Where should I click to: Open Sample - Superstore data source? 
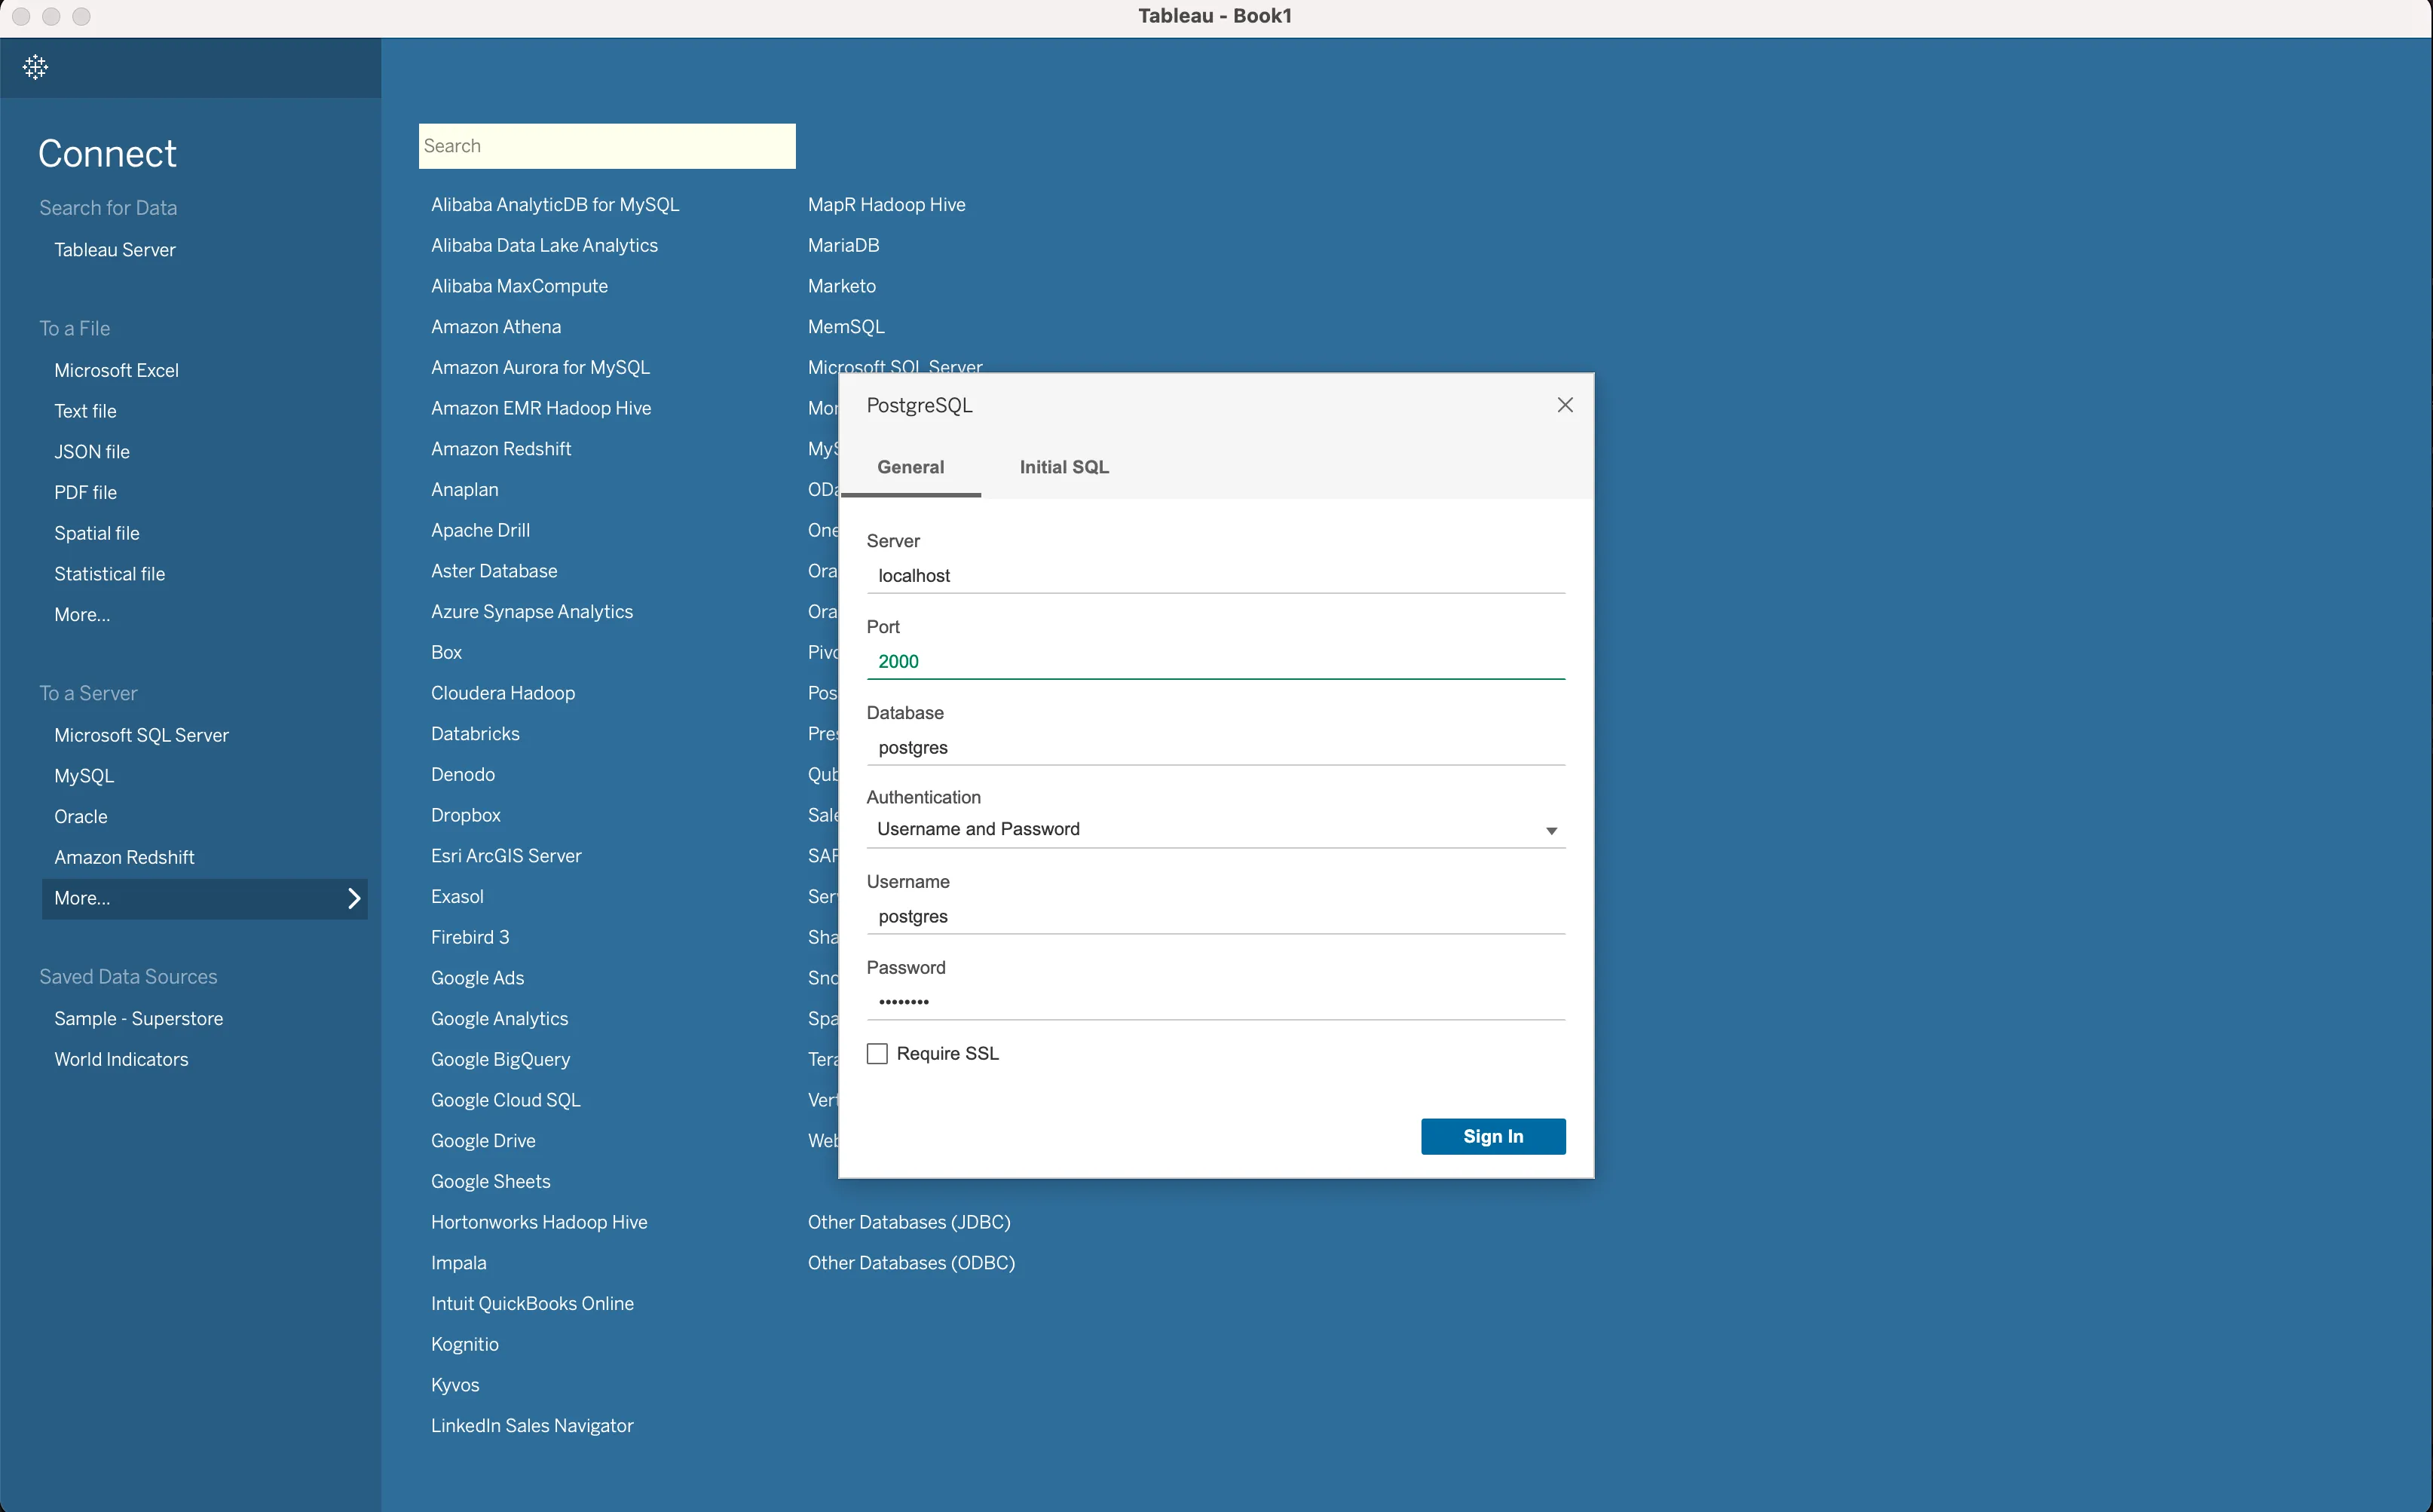coord(138,1018)
